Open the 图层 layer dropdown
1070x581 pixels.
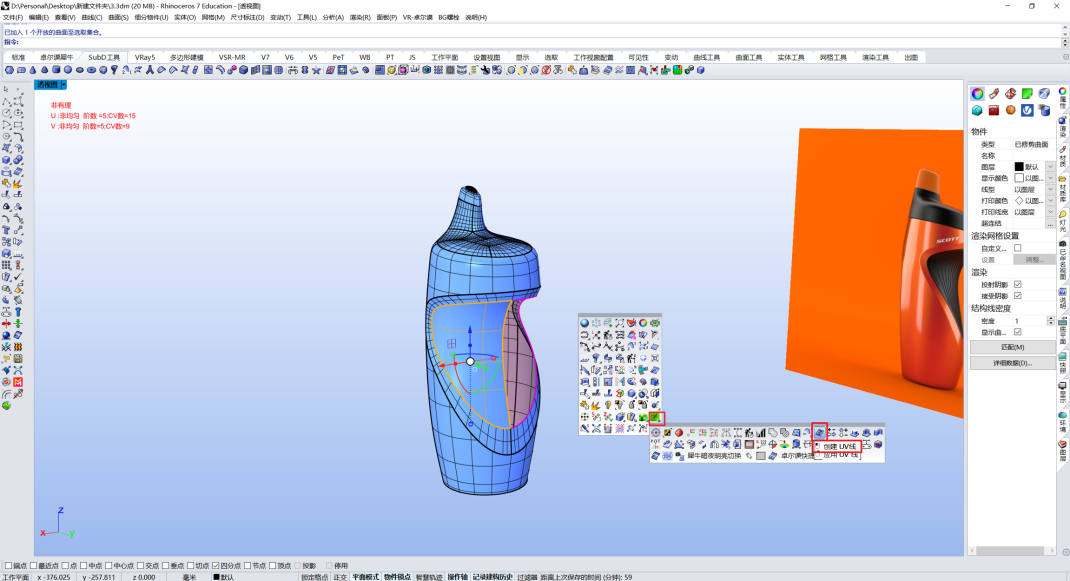[1050, 167]
